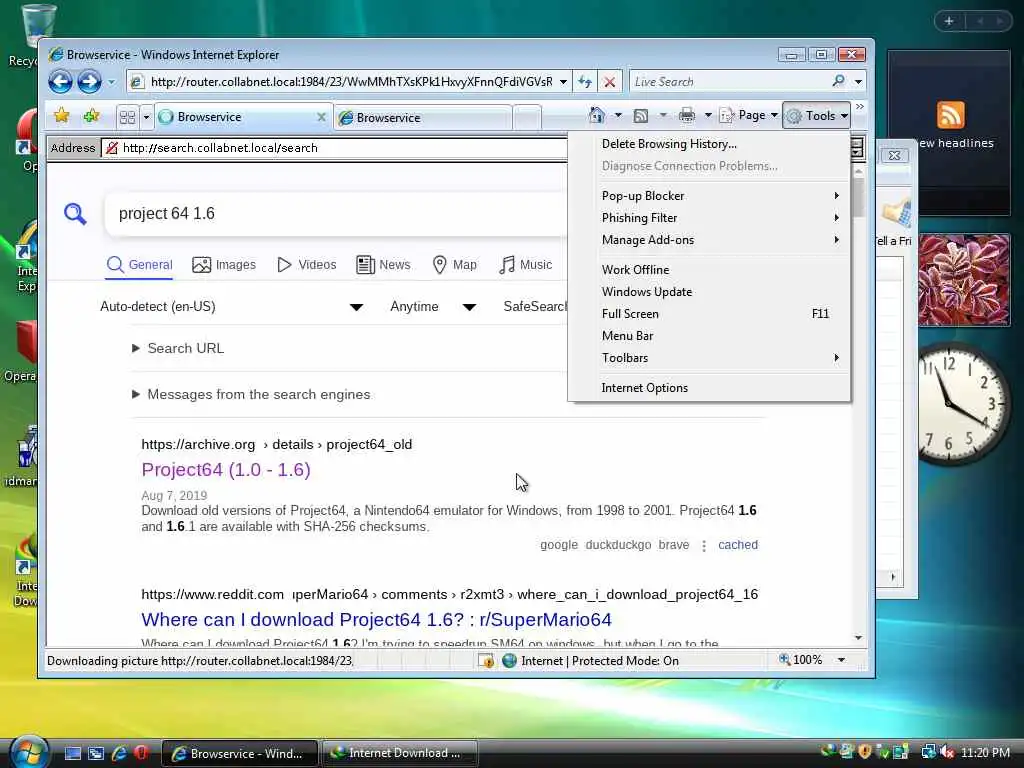Click Switch between windows quick launch icon
Image resolution: width=1024 pixels, height=768 pixels.
point(96,753)
